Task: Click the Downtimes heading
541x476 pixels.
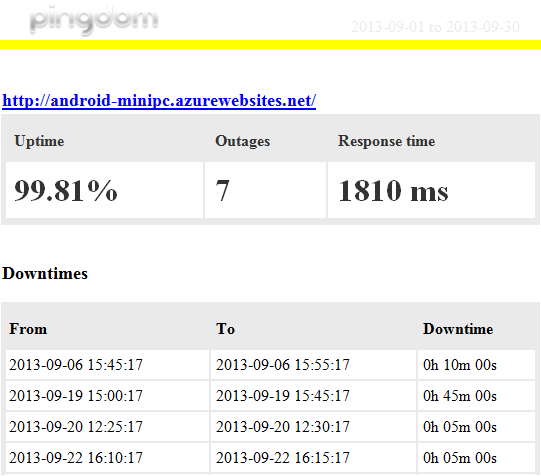Action: [45, 274]
